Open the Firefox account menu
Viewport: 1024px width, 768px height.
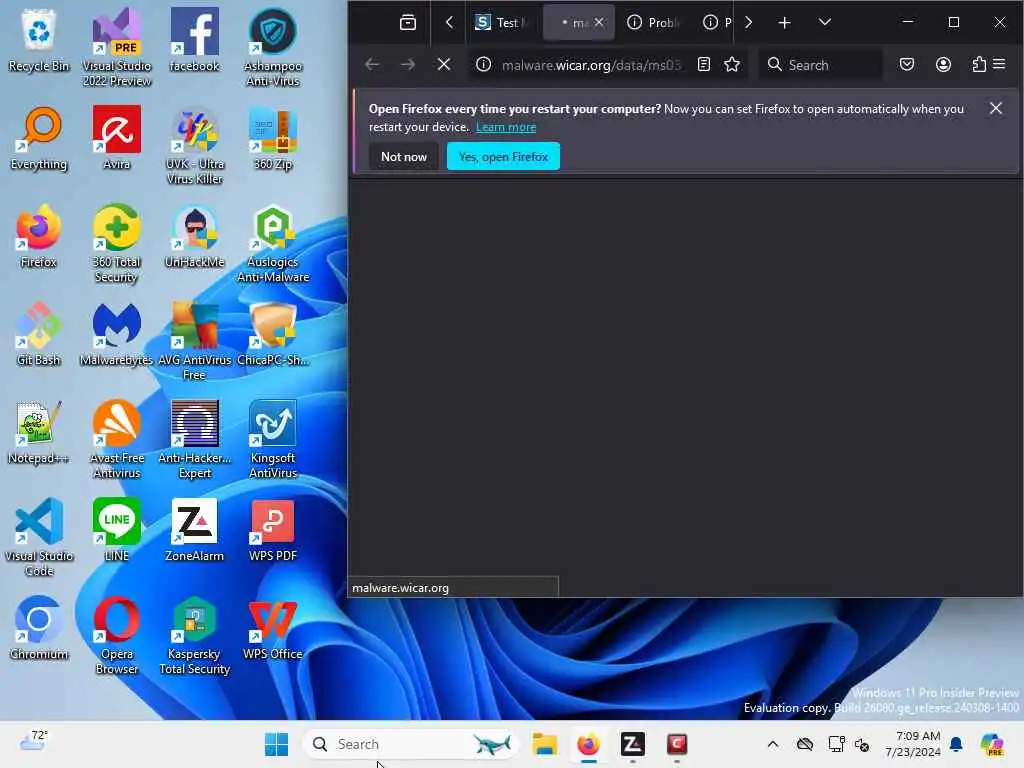coord(943,64)
